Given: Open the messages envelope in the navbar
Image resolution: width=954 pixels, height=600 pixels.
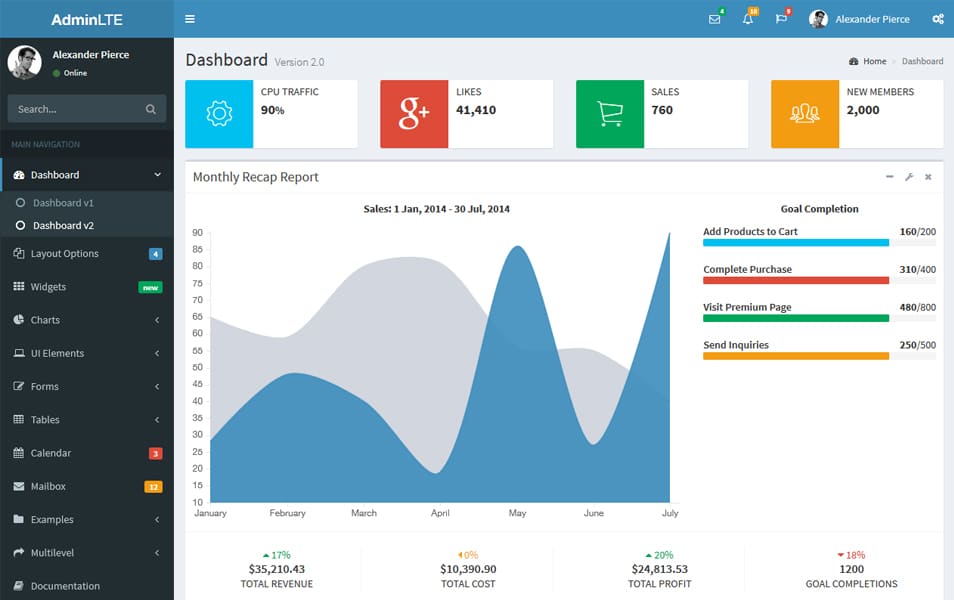Looking at the screenshot, I should tap(714, 18).
